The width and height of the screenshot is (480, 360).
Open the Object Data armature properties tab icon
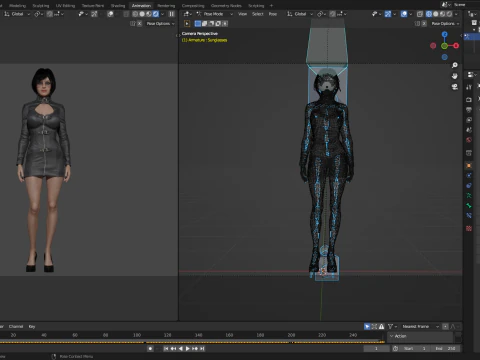click(x=469, y=195)
